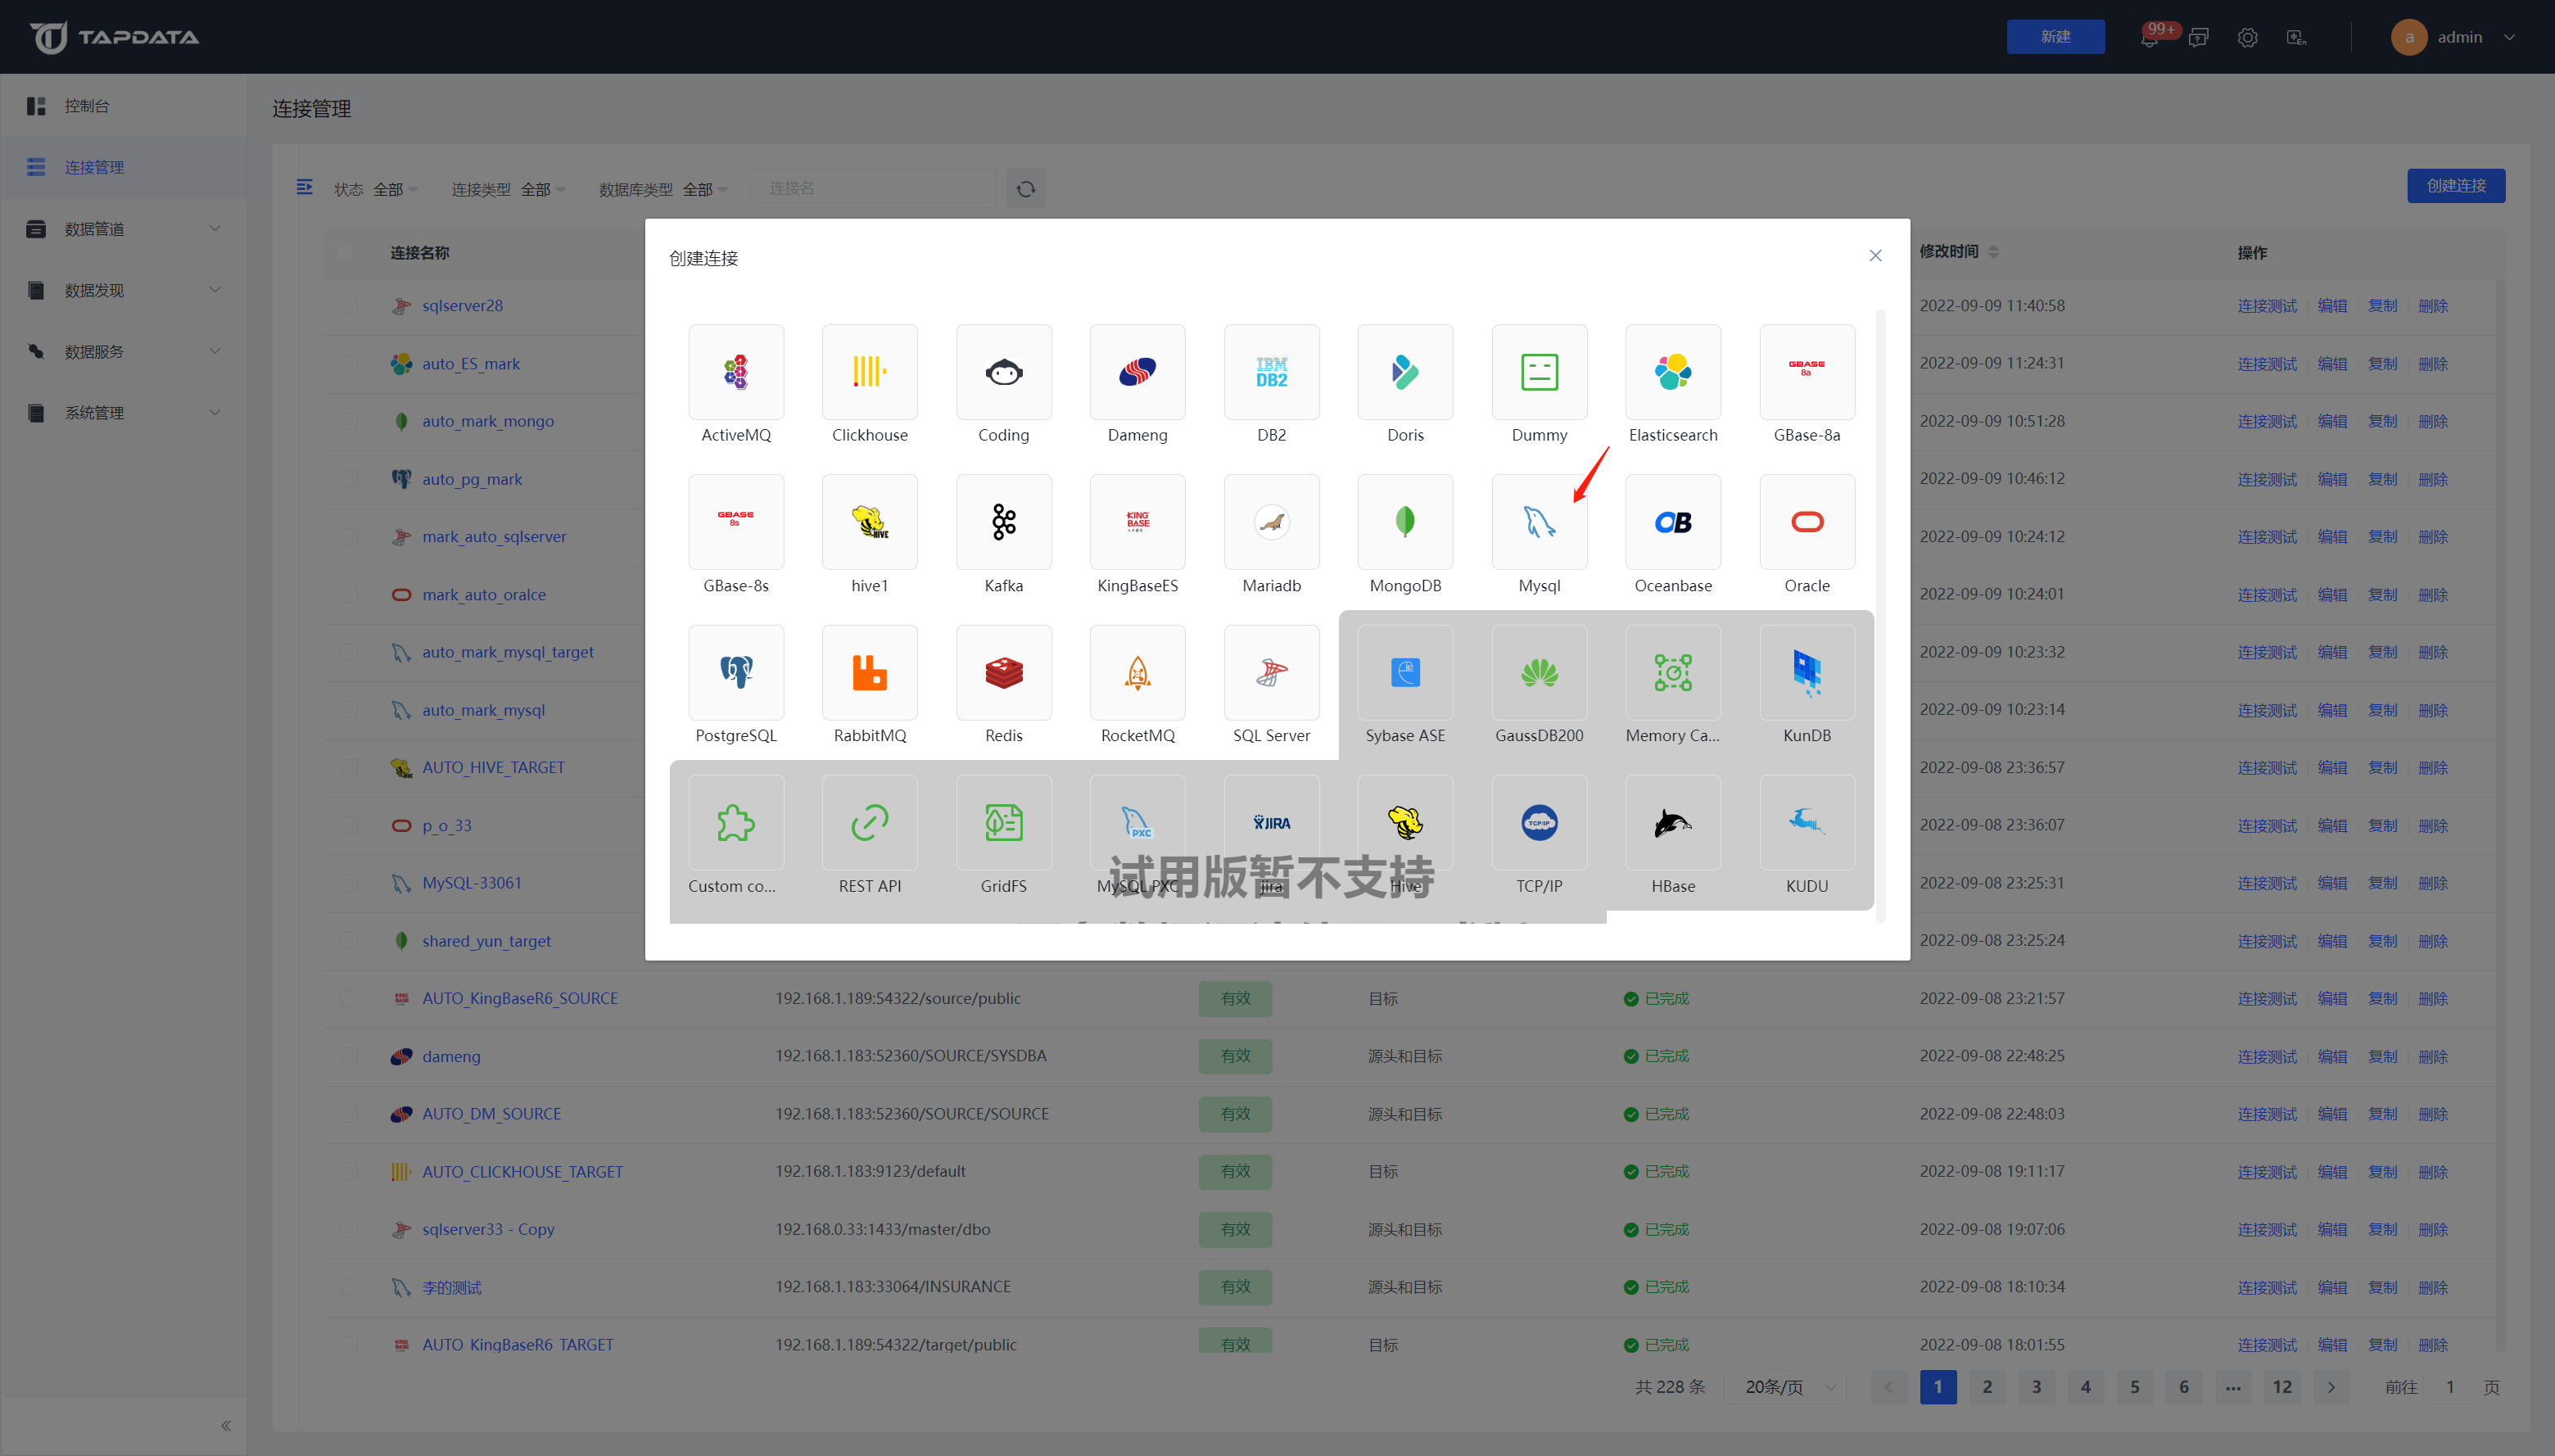The width and height of the screenshot is (2555, 1456).
Task: Go to 控制台 in the sidebar
Action: [x=87, y=106]
